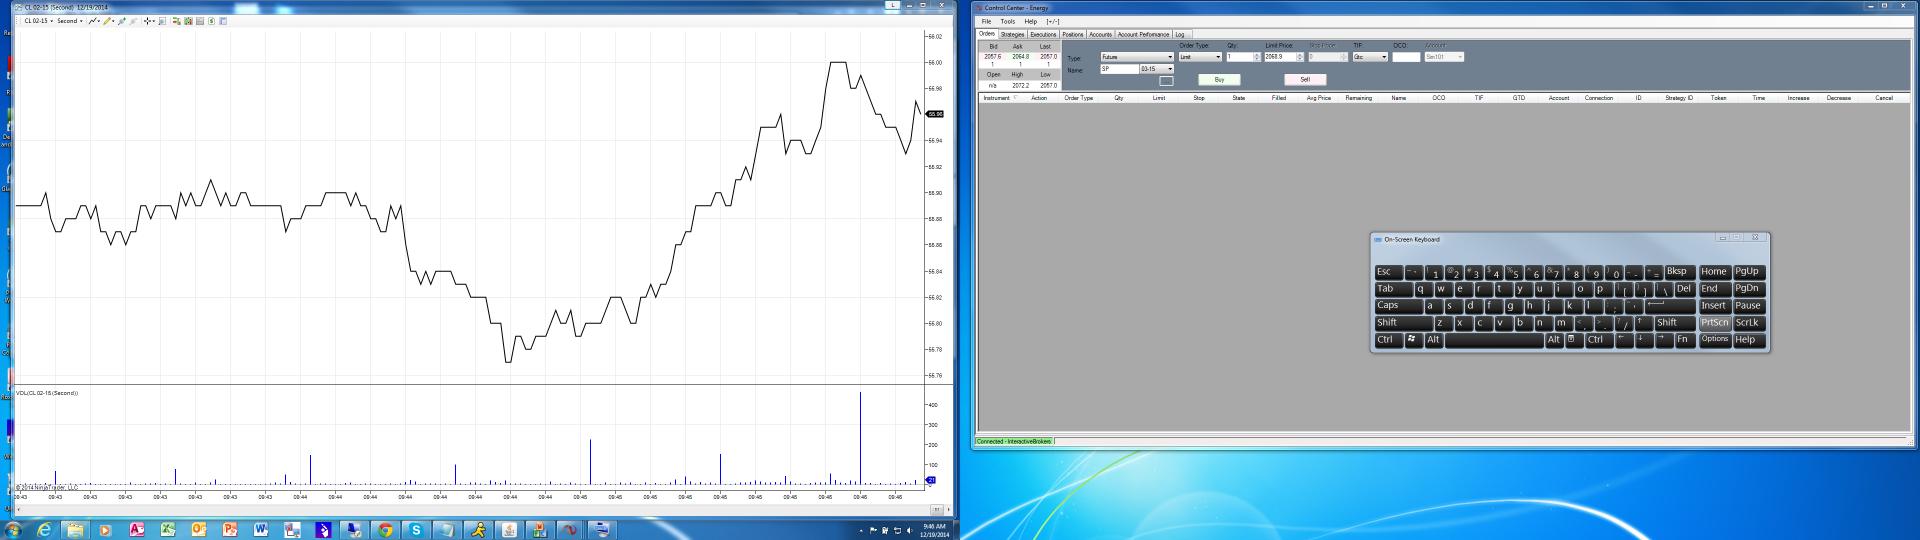This screenshot has width=1920, height=540.
Task: Open the AIM running man taskbar icon
Action: point(478,530)
